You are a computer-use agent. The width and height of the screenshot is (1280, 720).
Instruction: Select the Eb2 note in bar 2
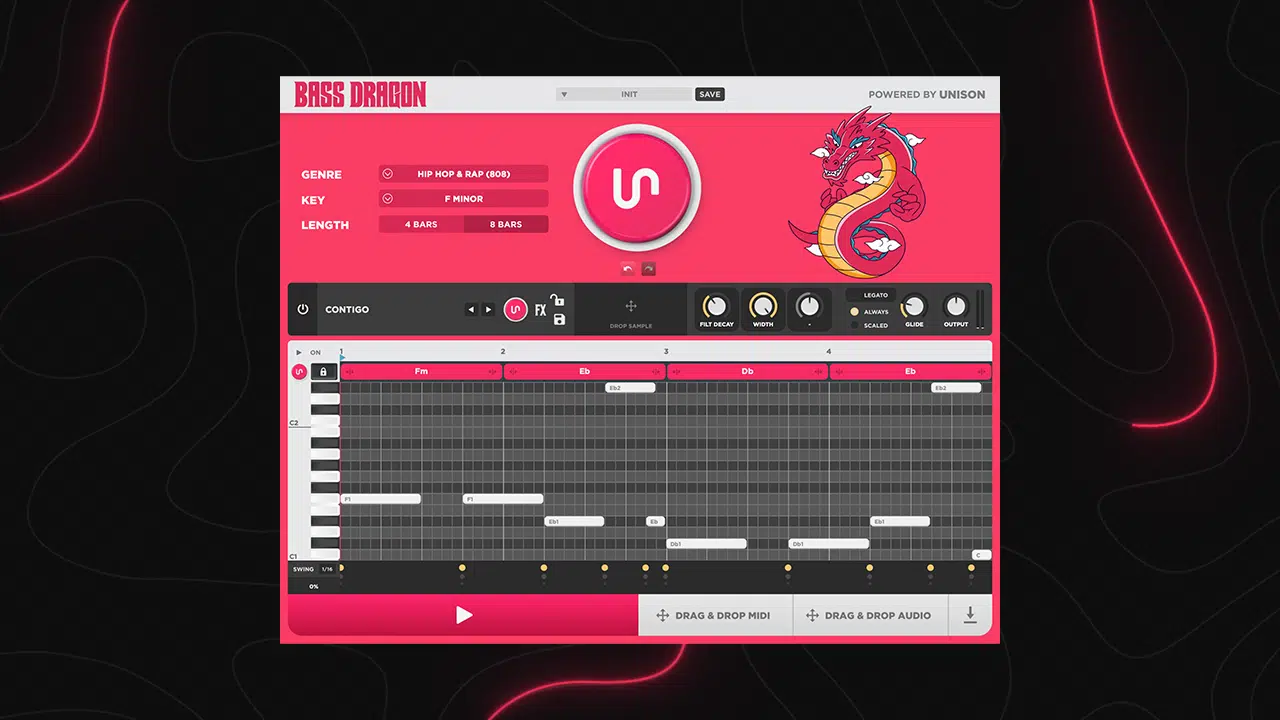[630, 388]
